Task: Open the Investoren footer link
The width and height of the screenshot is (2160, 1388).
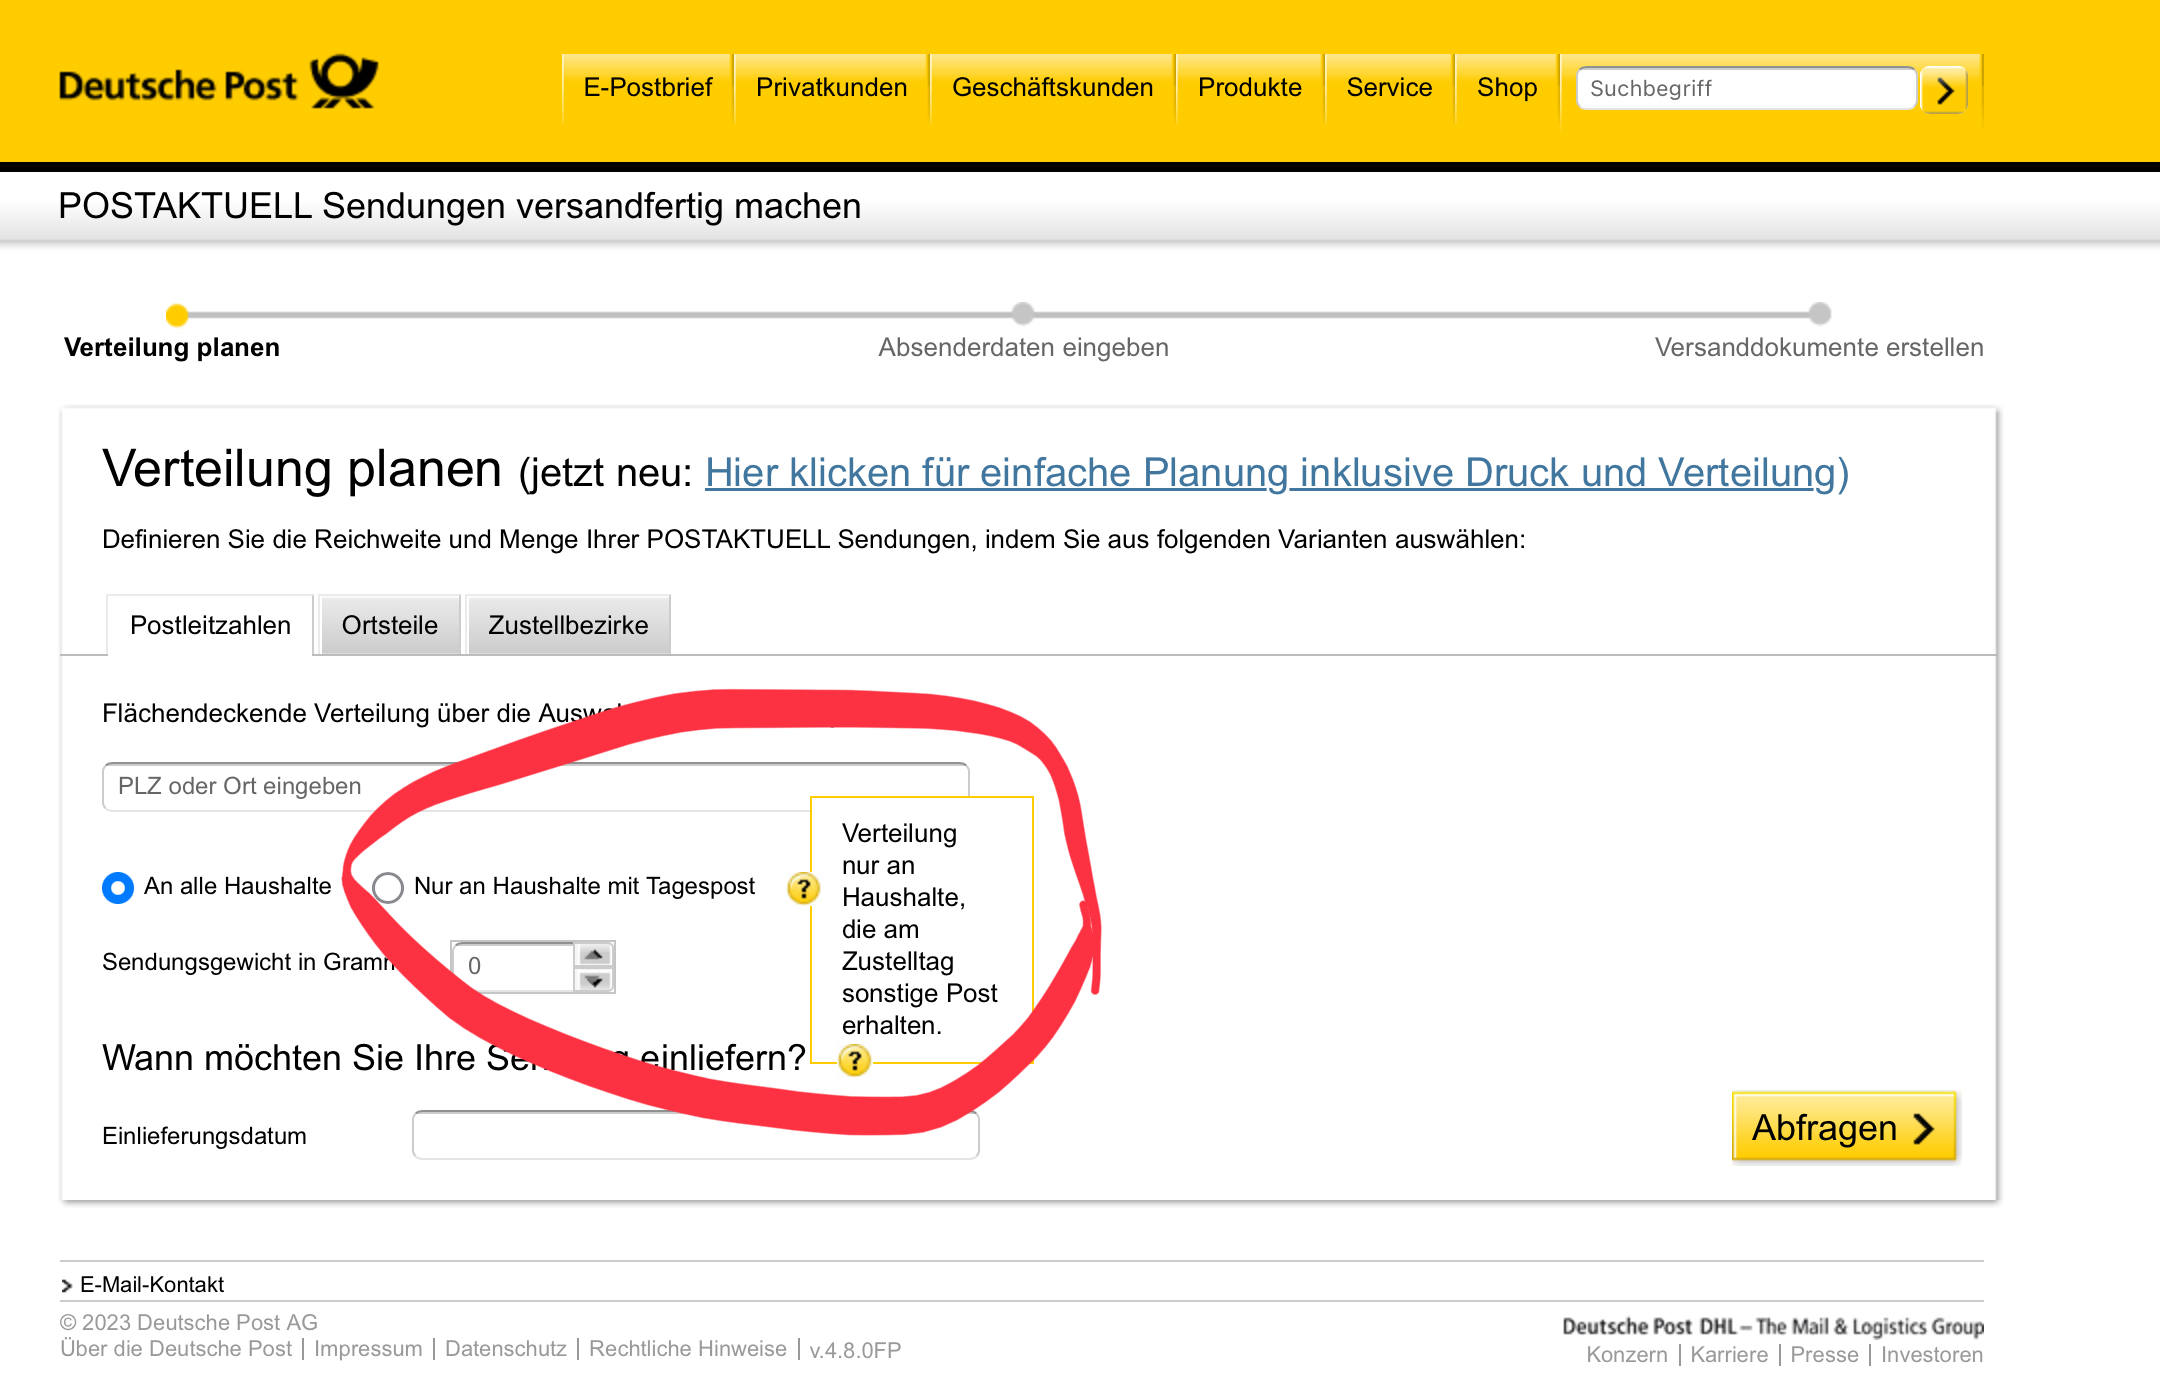Action: [1932, 1355]
